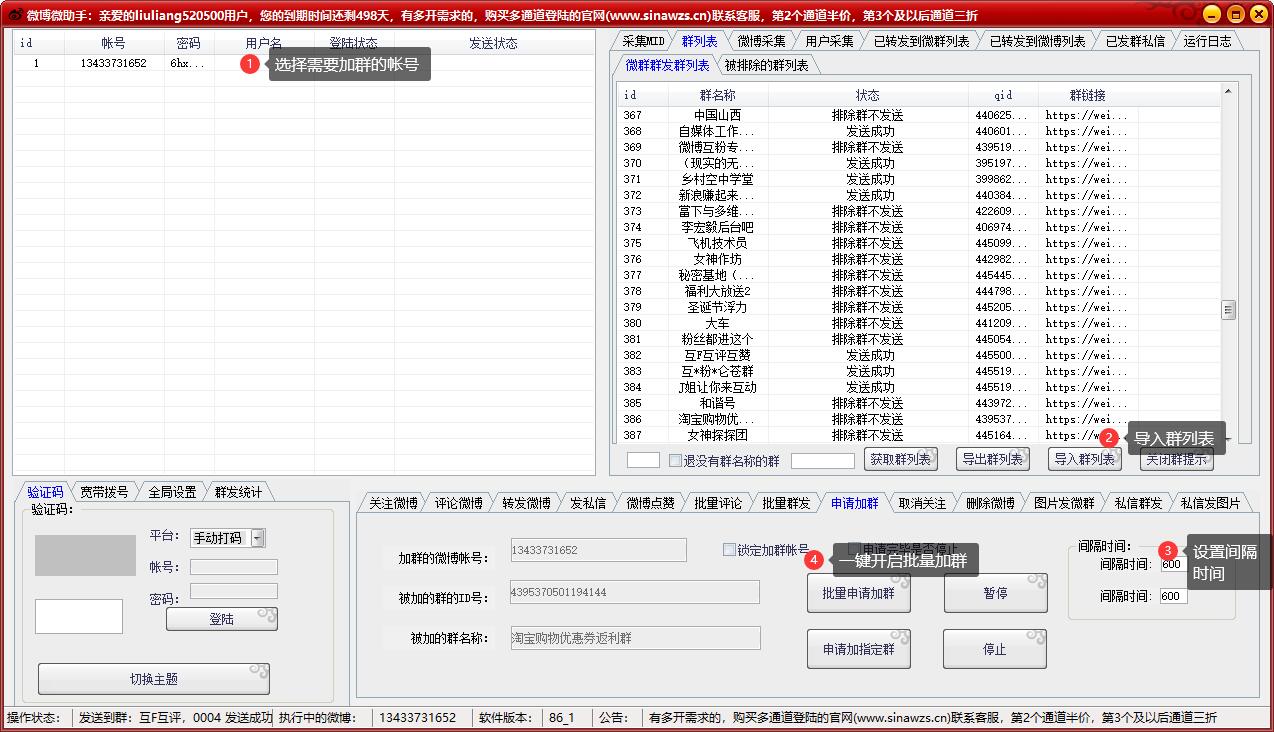
Task: Focus the 加群的微博帐号 field
Action: pyautogui.click(x=598, y=550)
